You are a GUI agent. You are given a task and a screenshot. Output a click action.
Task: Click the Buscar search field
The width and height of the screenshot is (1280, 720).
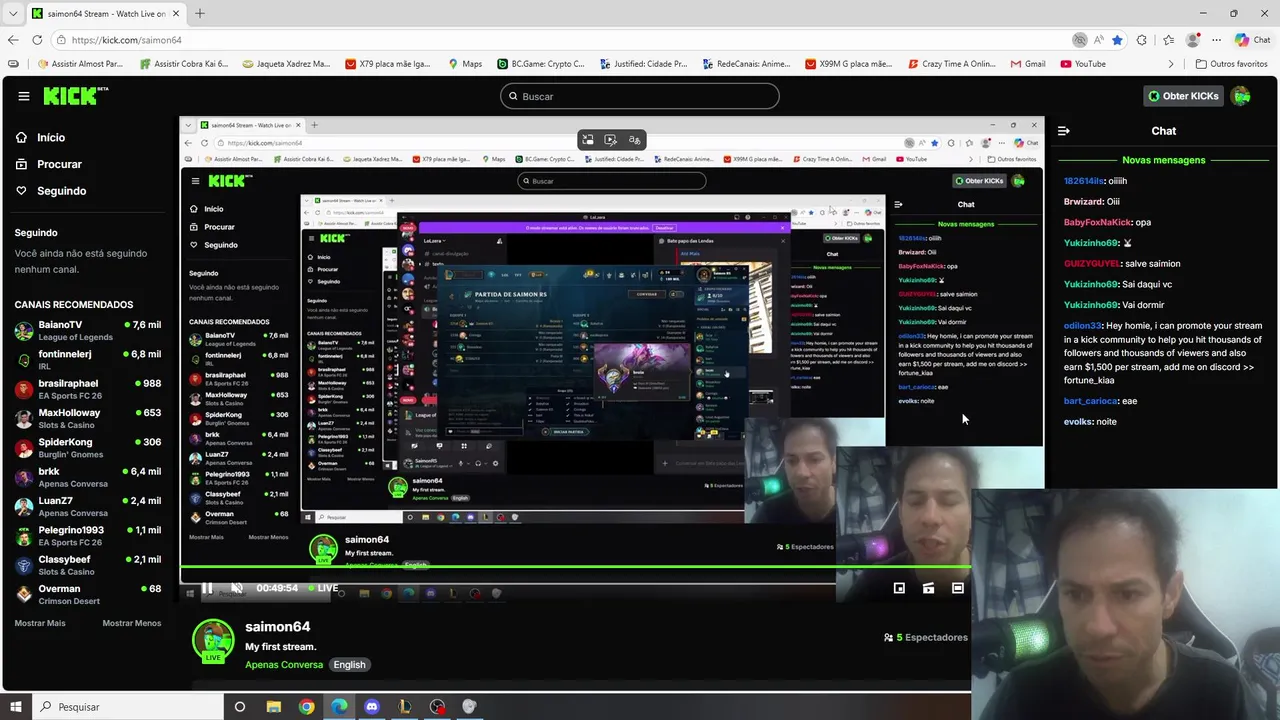(x=640, y=96)
